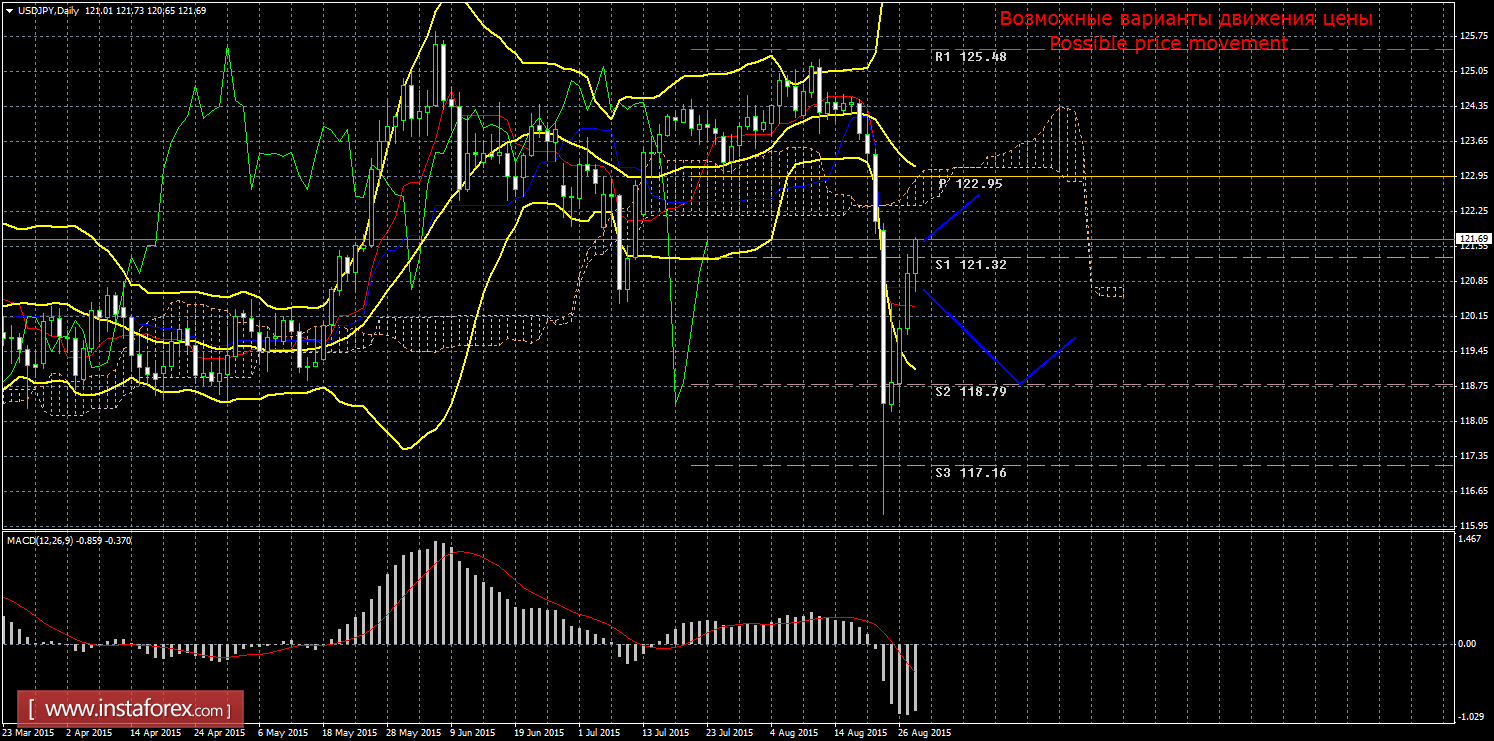The width and height of the screenshot is (1494, 741).
Task: Click the USDJPY,Daily chart title
Action: pos(48,10)
